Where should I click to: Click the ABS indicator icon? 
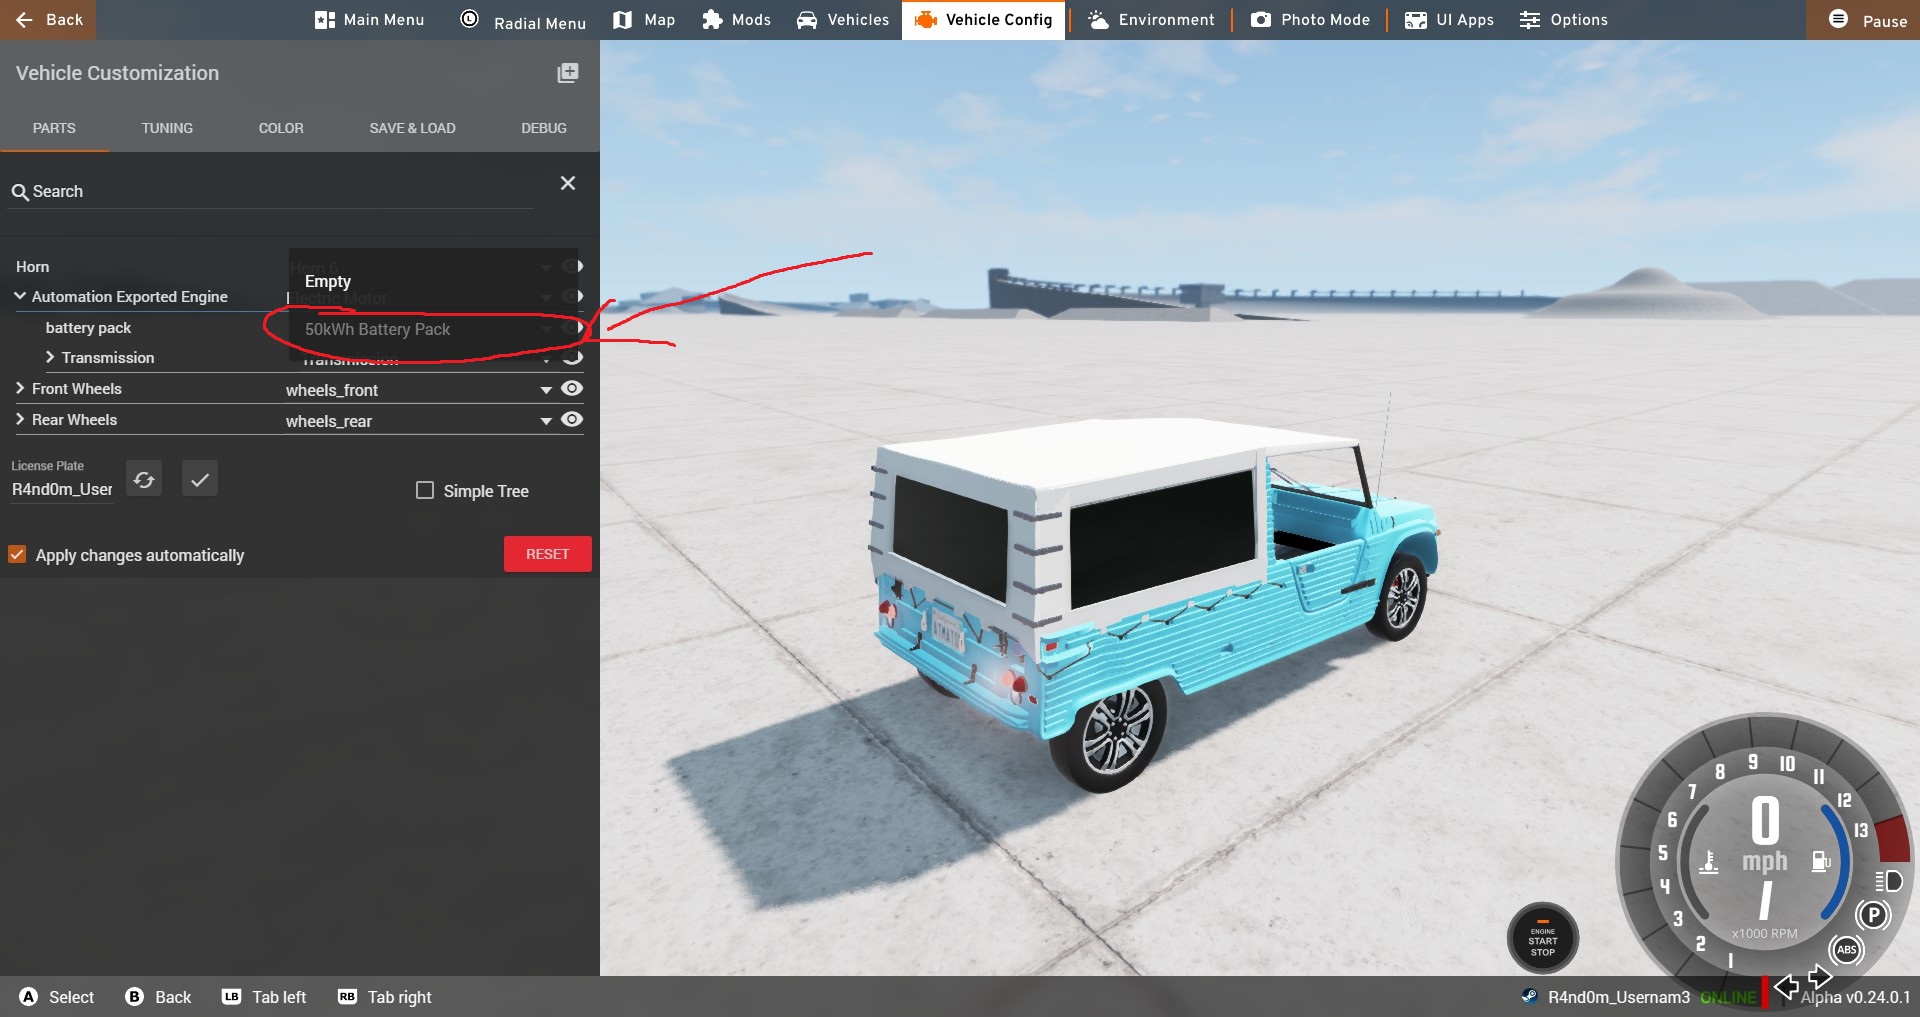point(1847,950)
